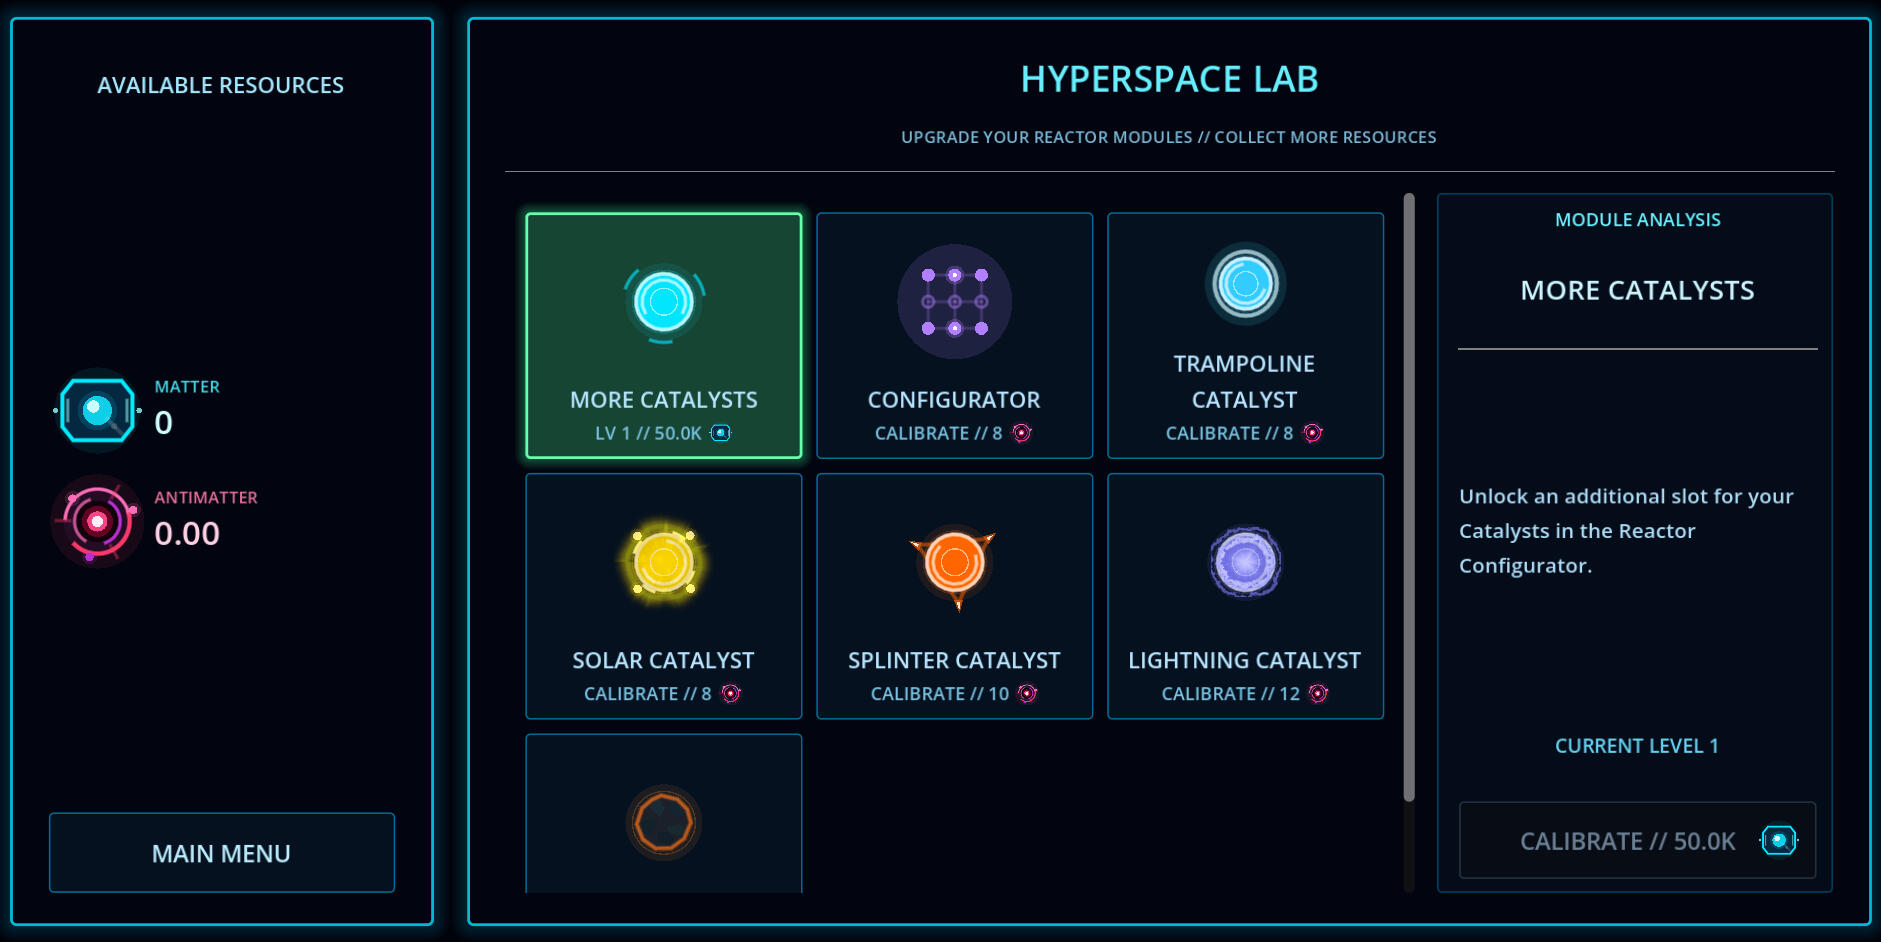This screenshot has width=1881, height=942.
Task: Click the Solar Catalyst module title
Action: tap(663, 661)
